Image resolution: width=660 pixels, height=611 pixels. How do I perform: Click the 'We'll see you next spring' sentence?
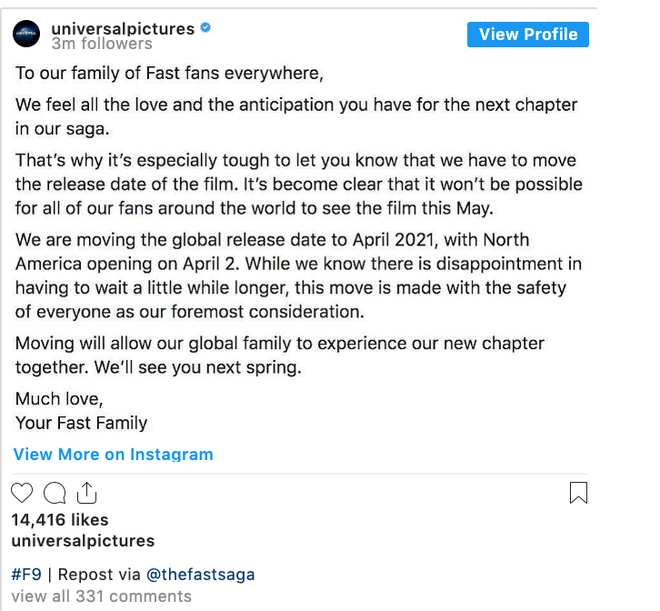pos(198,367)
